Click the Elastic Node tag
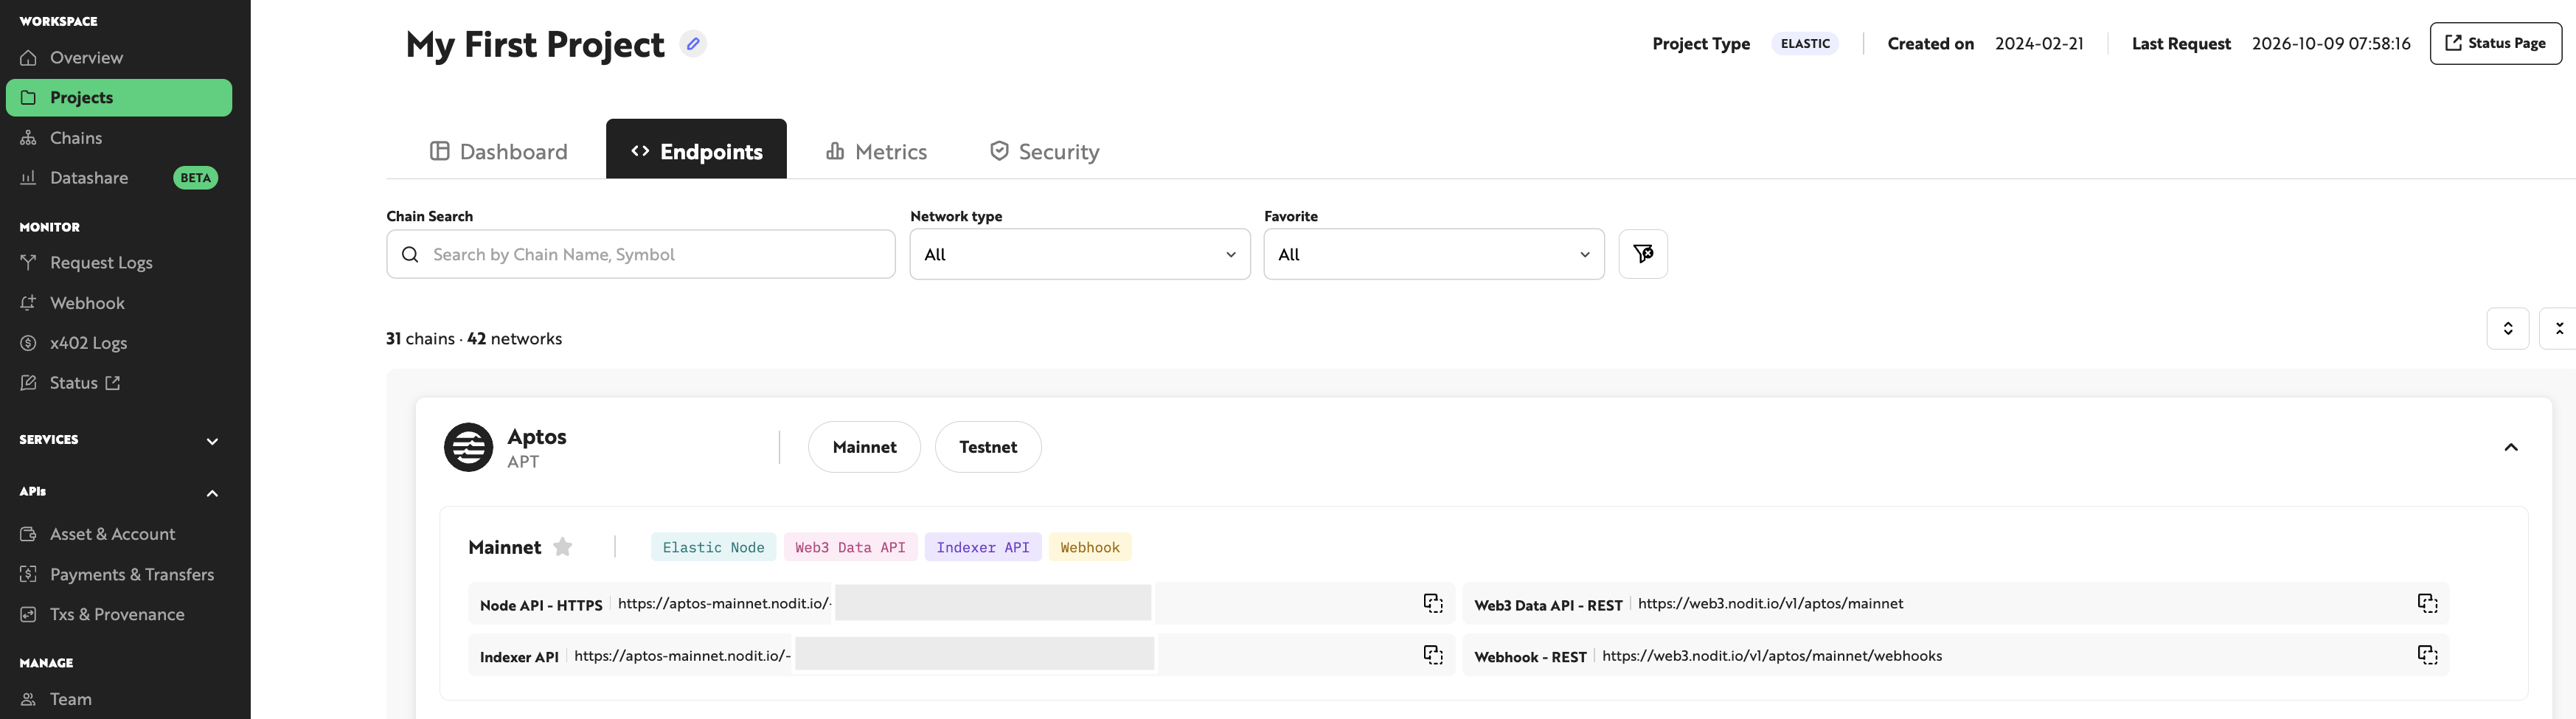Image resolution: width=2576 pixels, height=719 pixels. [713, 547]
